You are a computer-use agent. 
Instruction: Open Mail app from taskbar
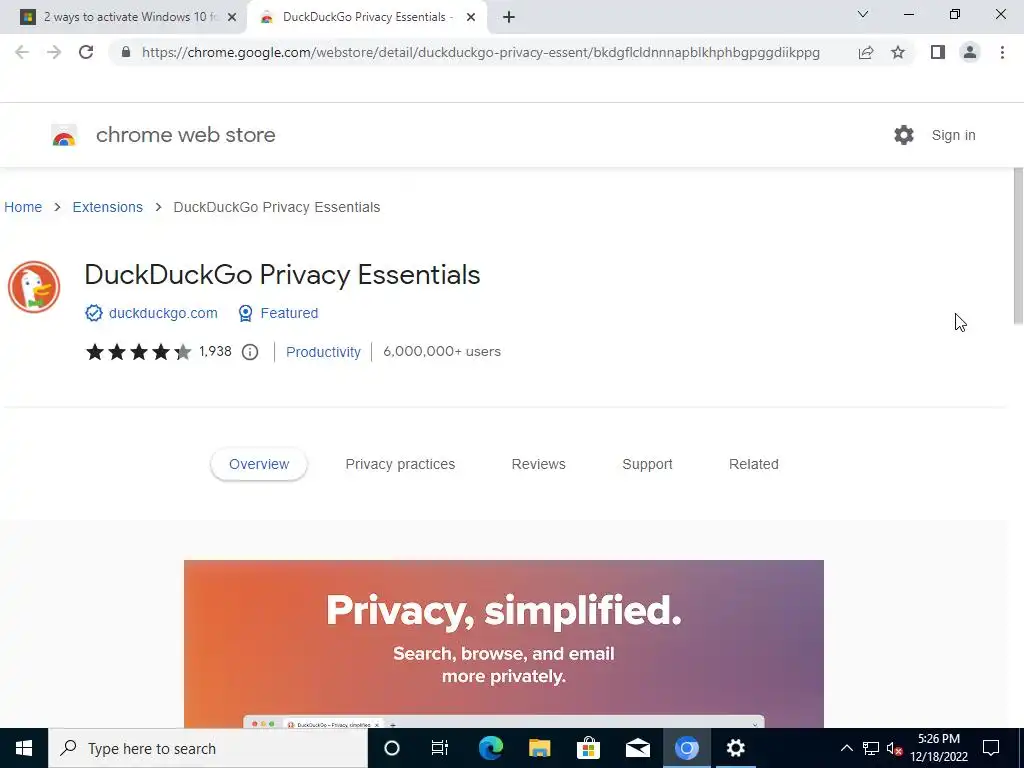click(x=637, y=748)
